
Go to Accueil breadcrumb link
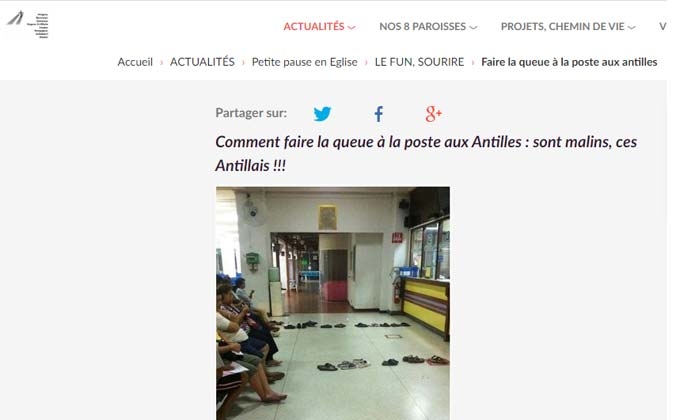(135, 62)
